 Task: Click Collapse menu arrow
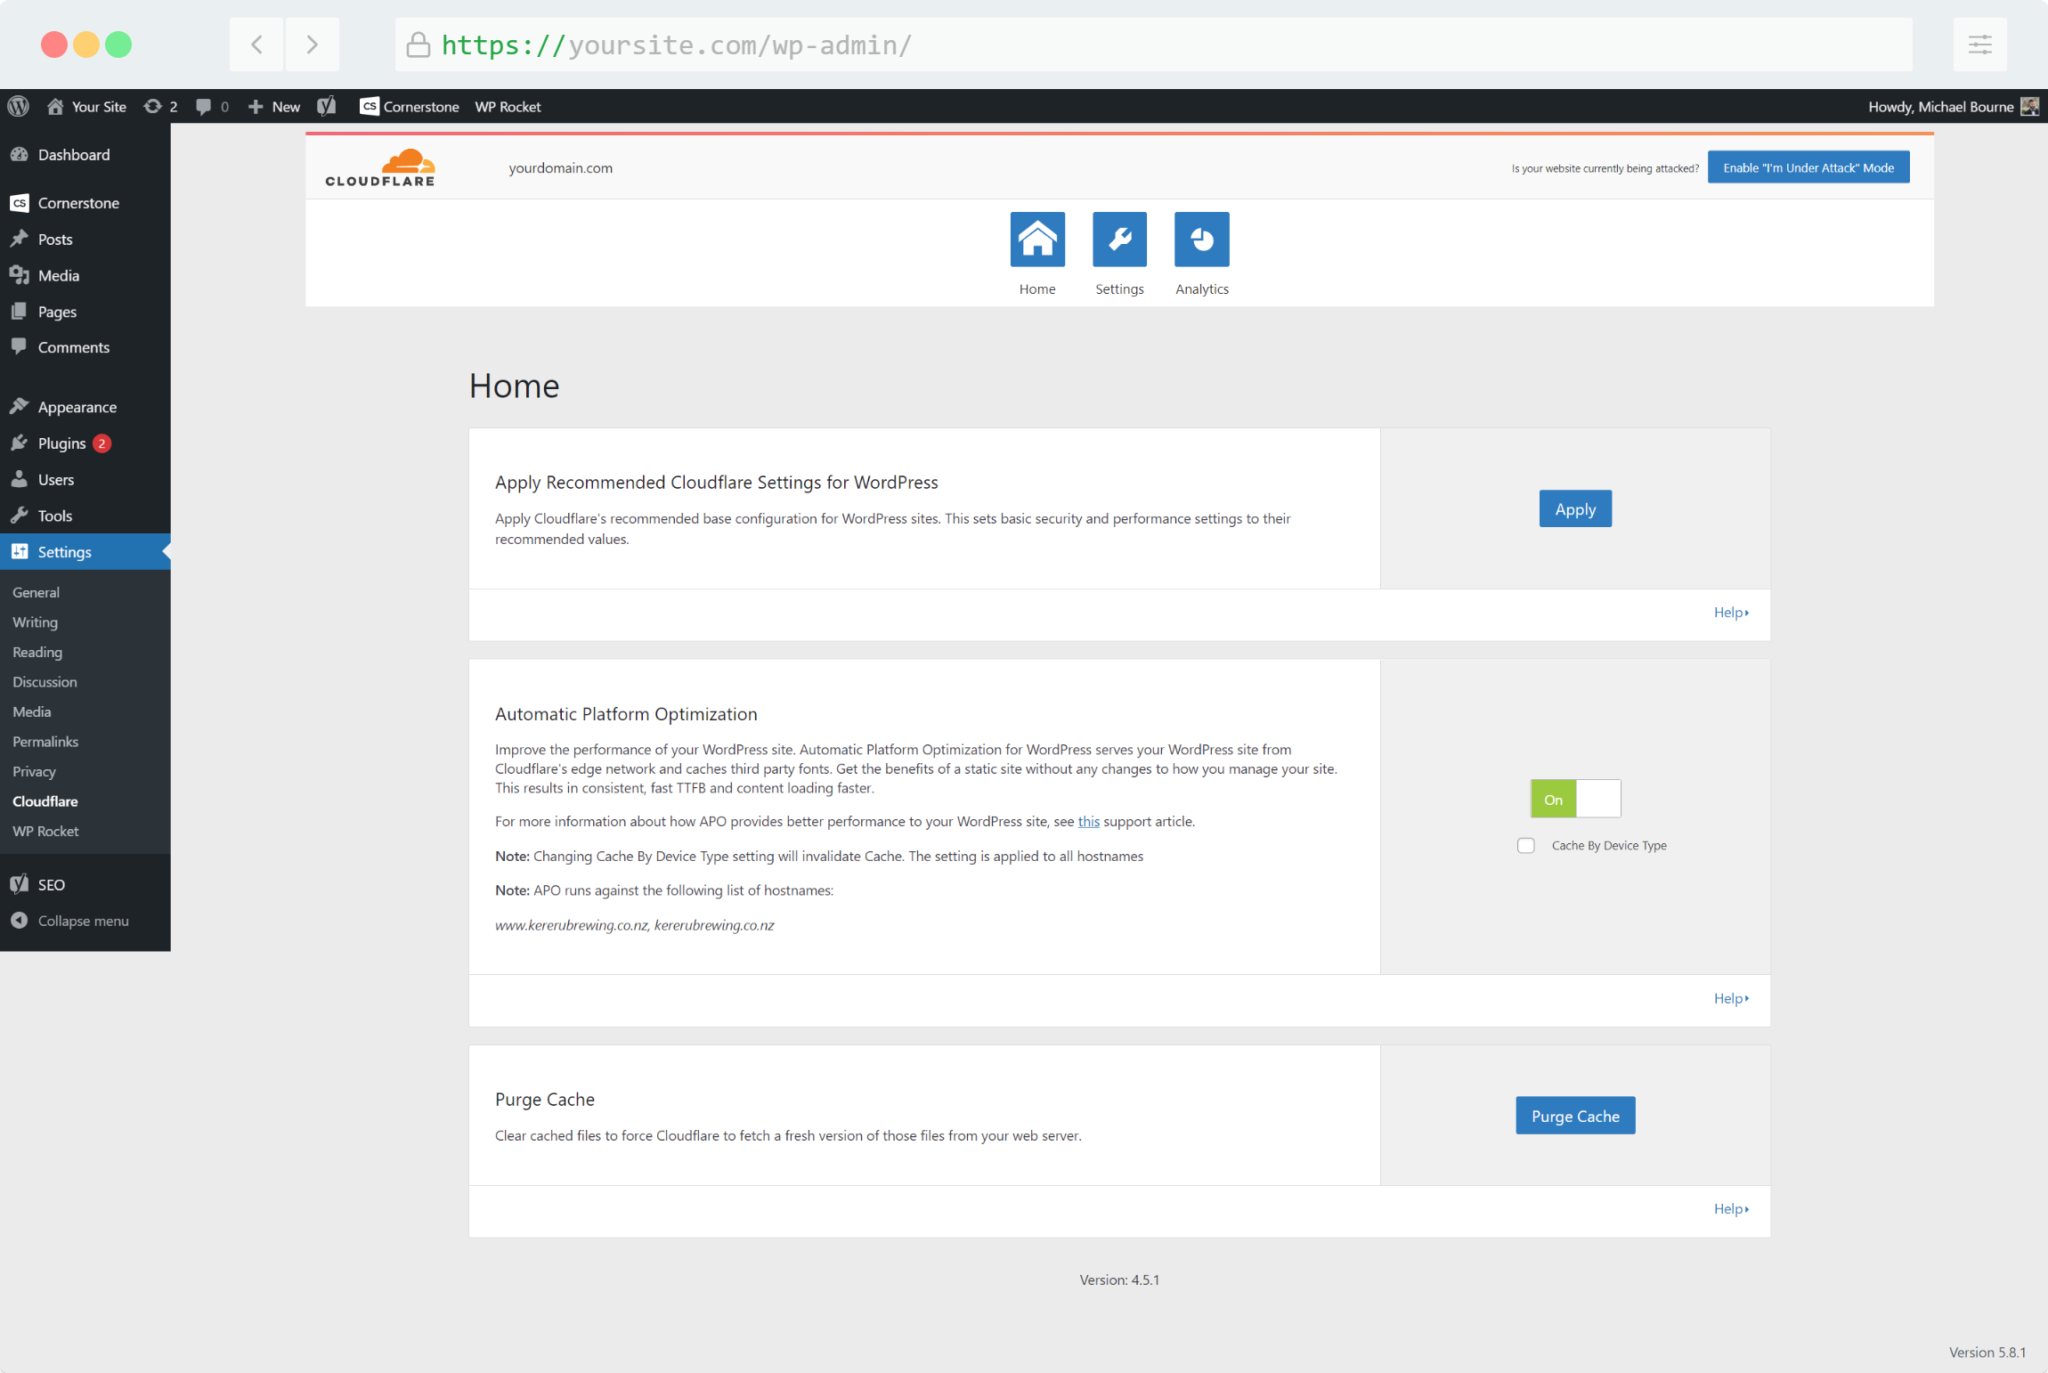(19, 920)
